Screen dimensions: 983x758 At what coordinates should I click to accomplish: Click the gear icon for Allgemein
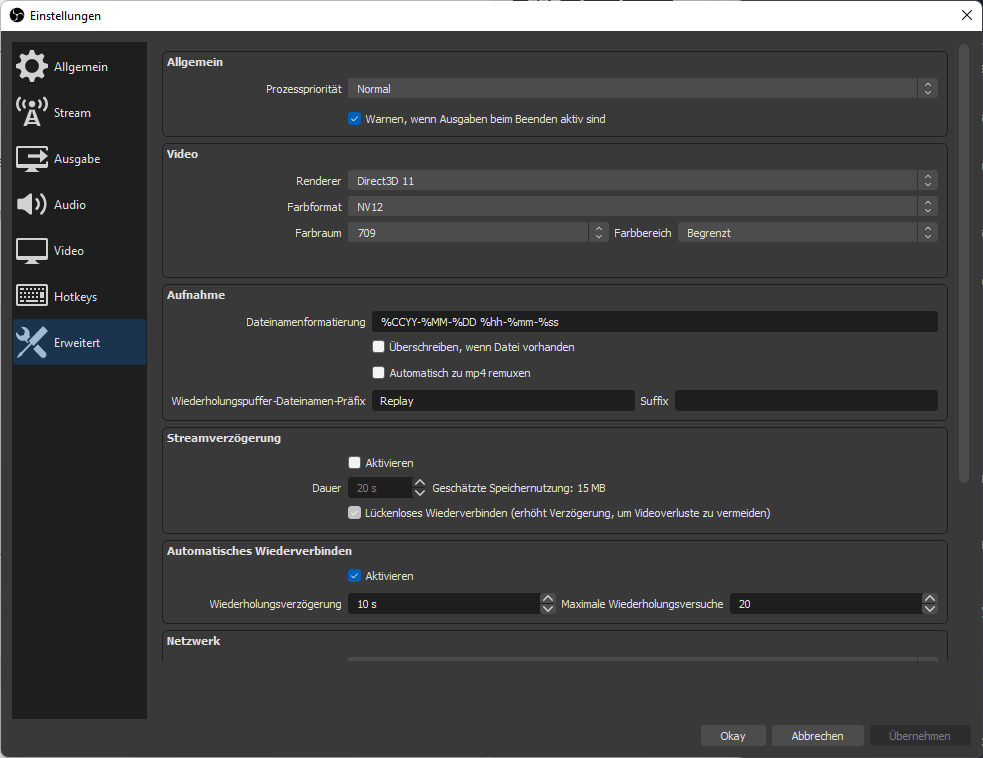(31, 66)
